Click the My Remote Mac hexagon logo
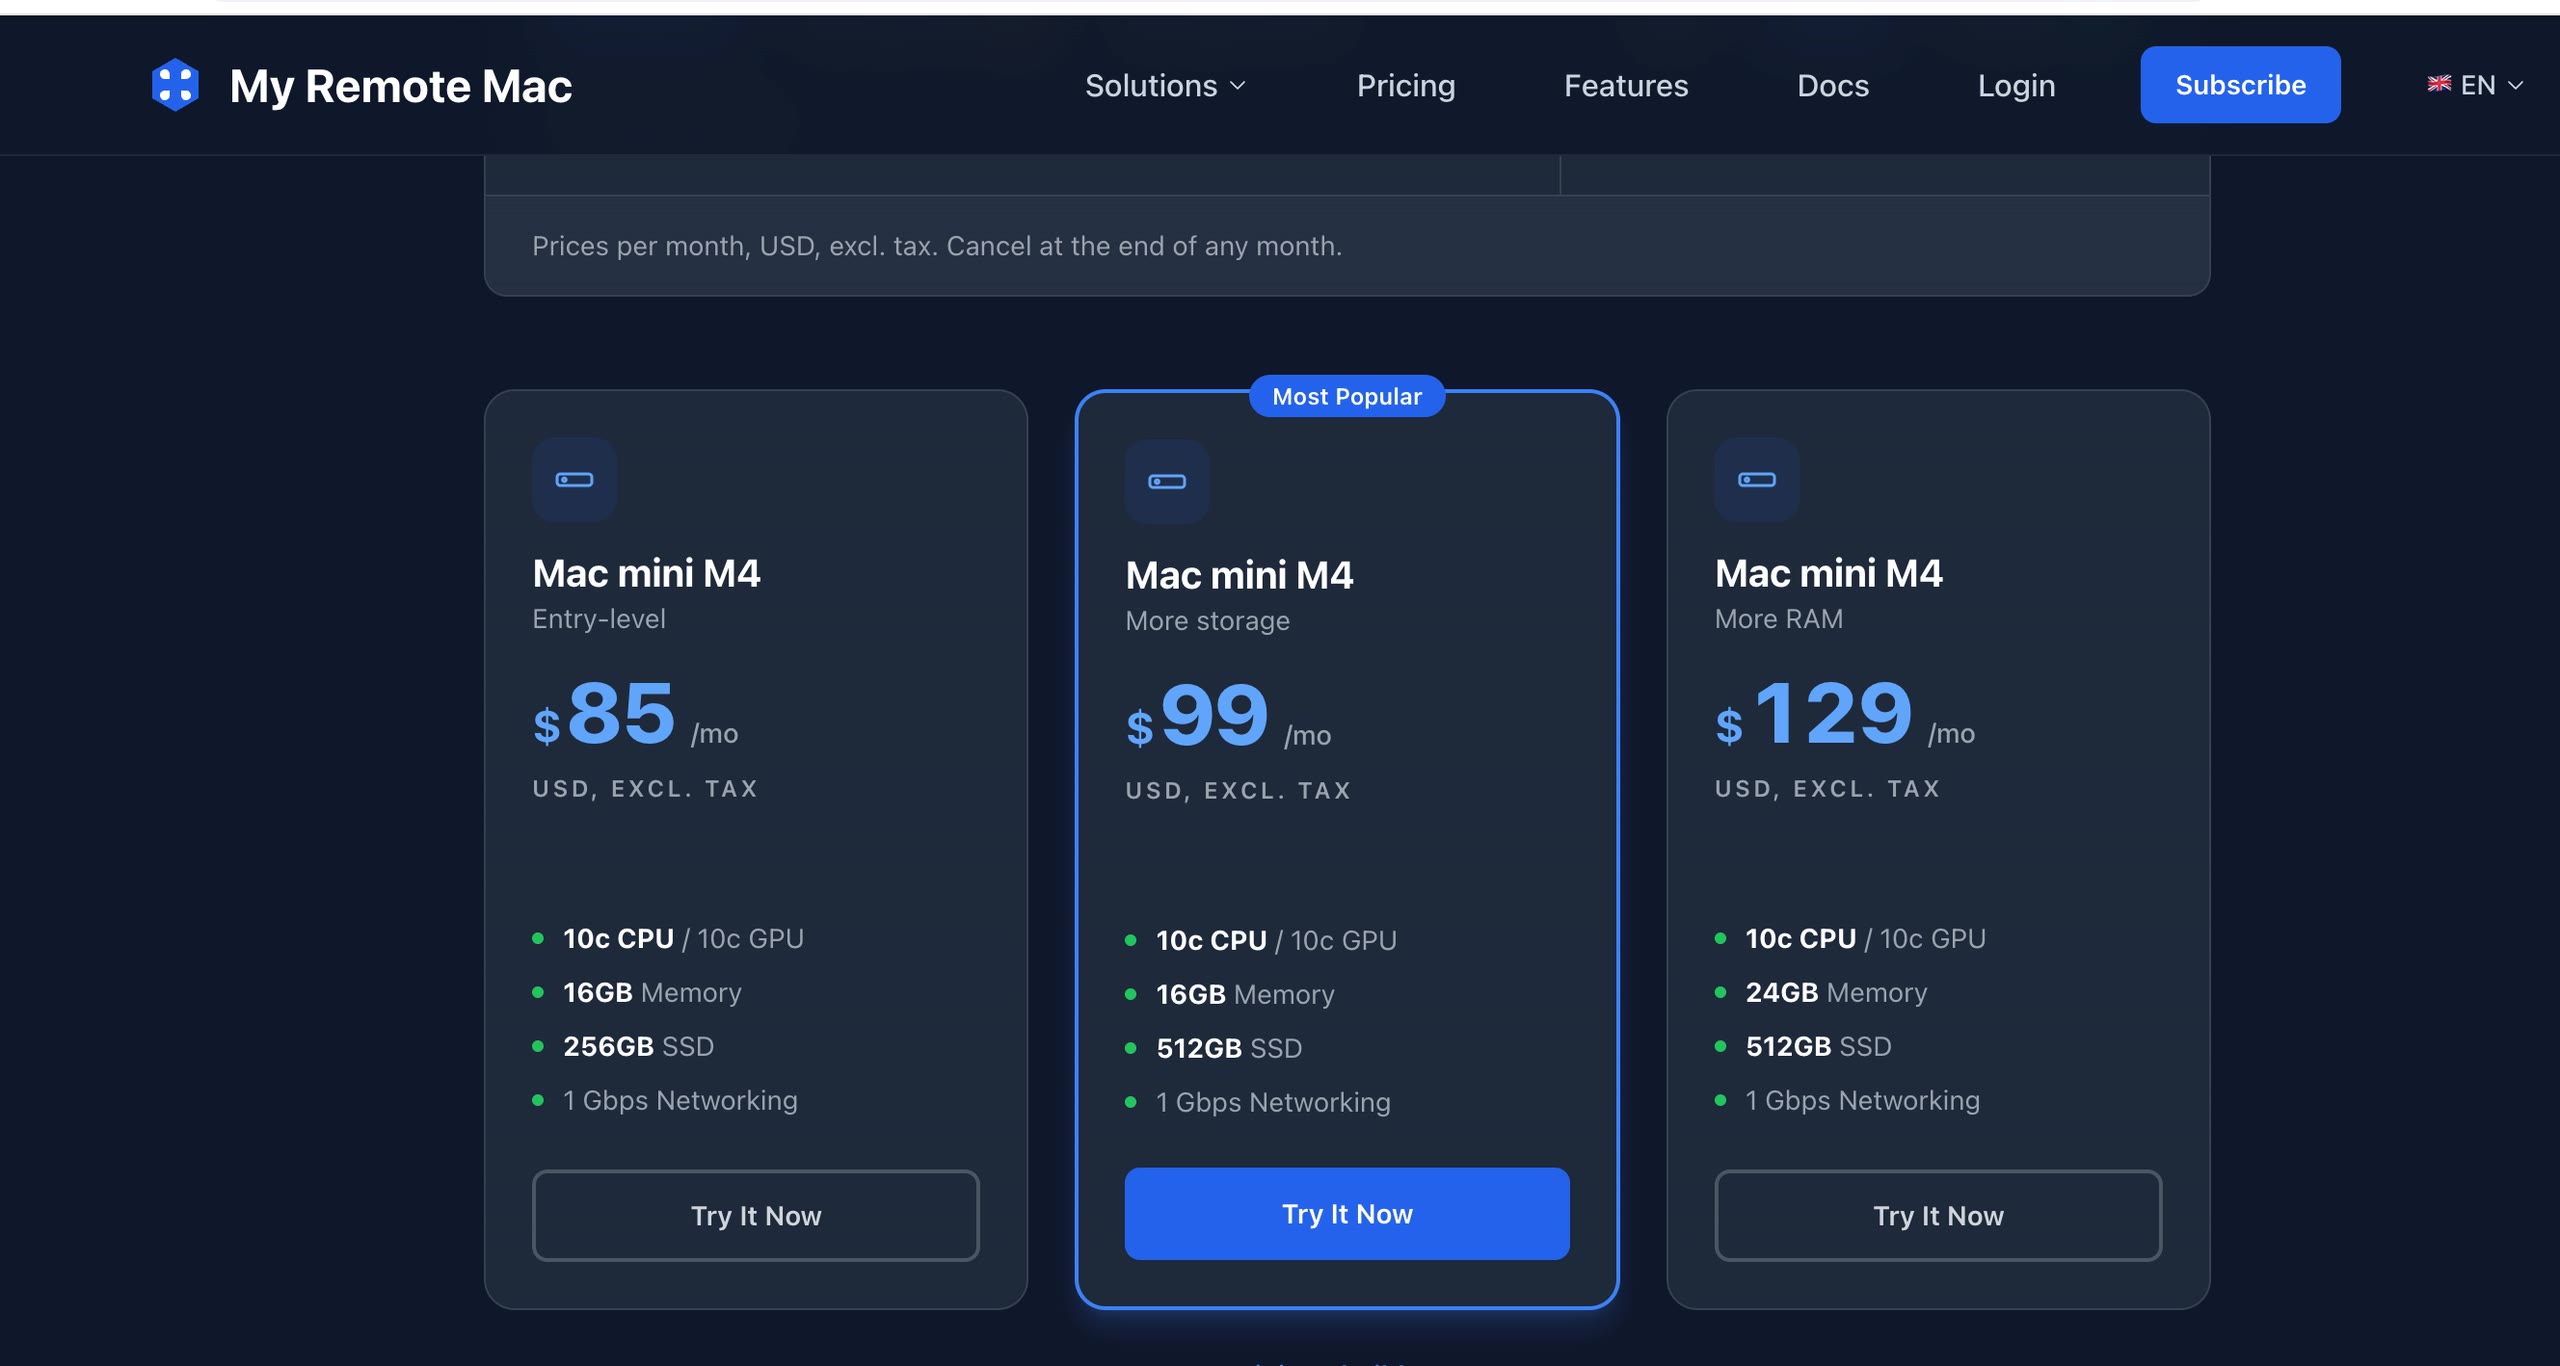 [175, 85]
